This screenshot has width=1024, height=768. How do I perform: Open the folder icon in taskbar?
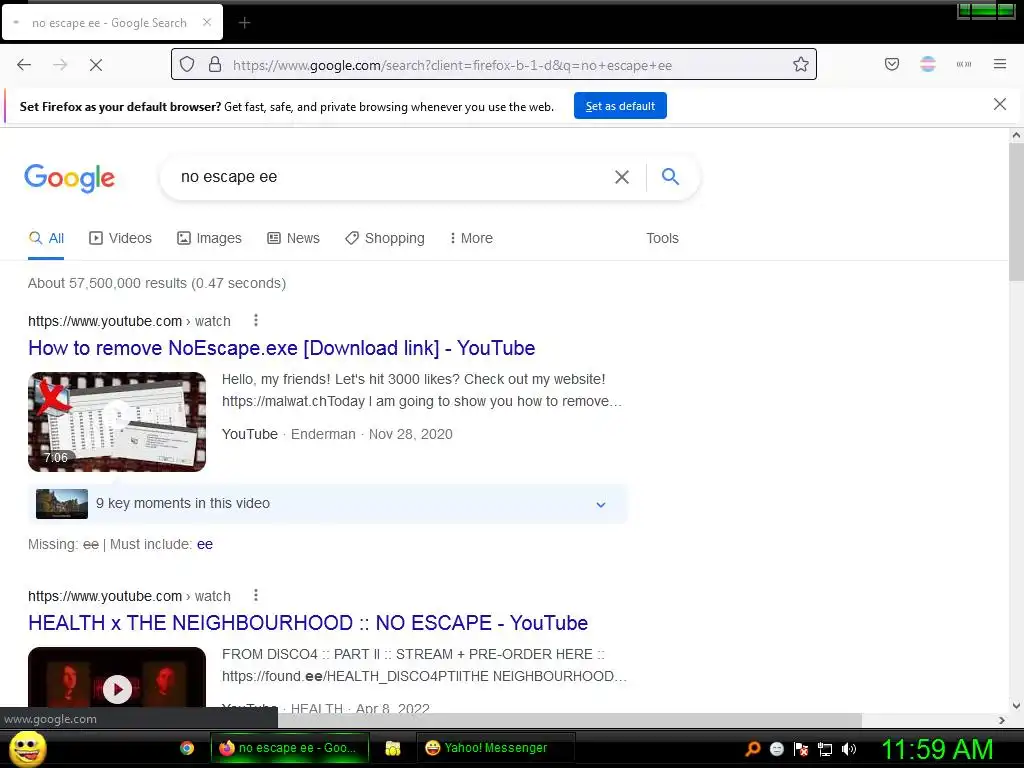[x=392, y=748]
